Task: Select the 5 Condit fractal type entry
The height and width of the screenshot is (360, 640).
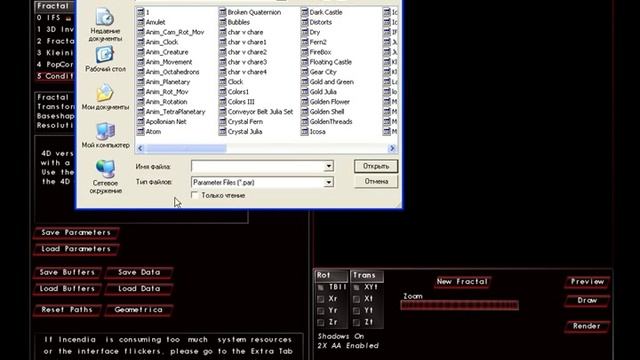Action: [54, 76]
